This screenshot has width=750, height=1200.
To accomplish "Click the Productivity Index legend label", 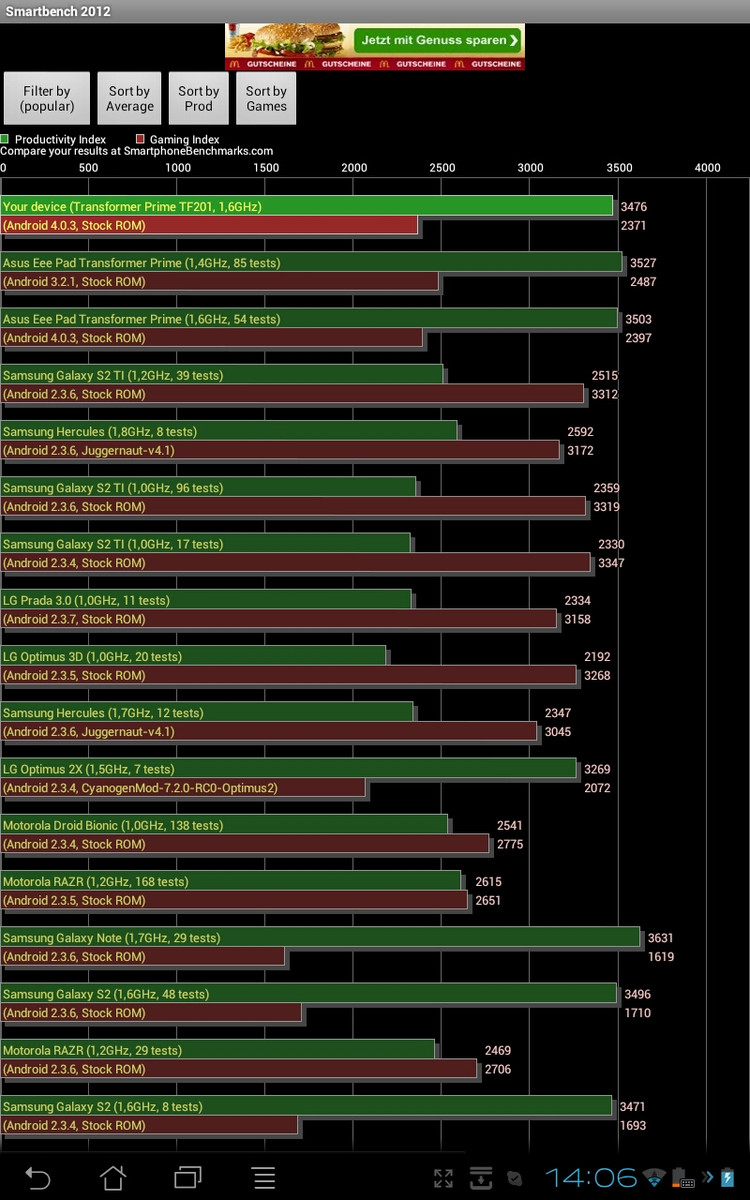I will coord(61,140).
